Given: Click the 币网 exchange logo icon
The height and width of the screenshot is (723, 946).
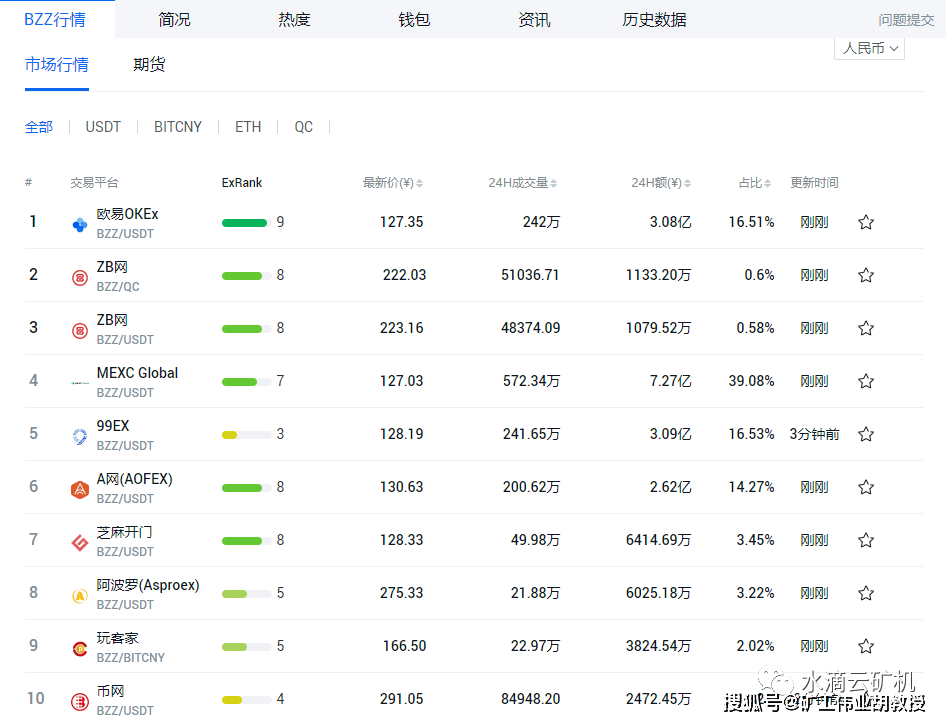Looking at the screenshot, I should tap(80, 701).
